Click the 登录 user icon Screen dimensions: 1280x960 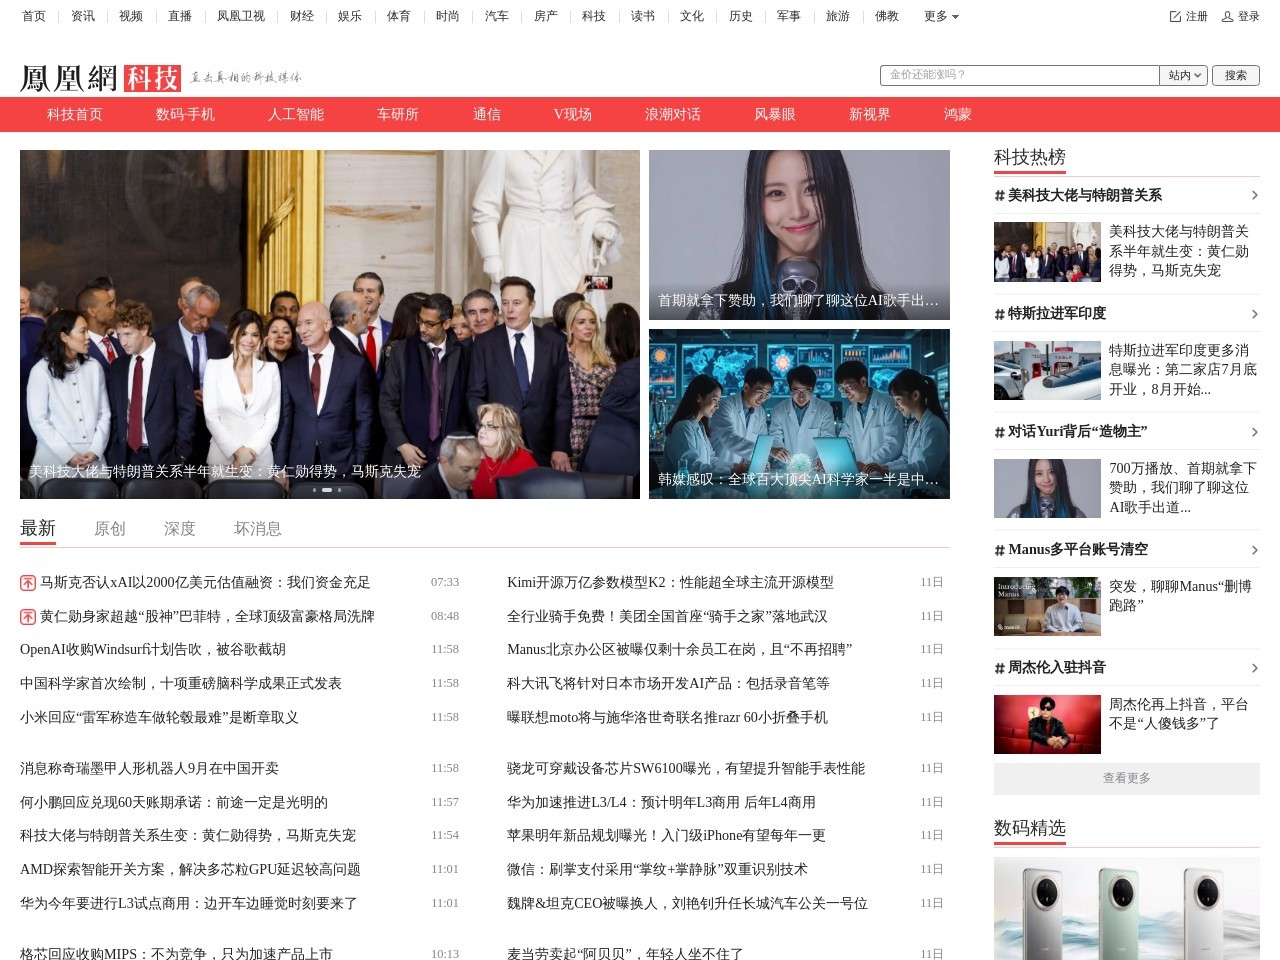click(x=1229, y=16)
